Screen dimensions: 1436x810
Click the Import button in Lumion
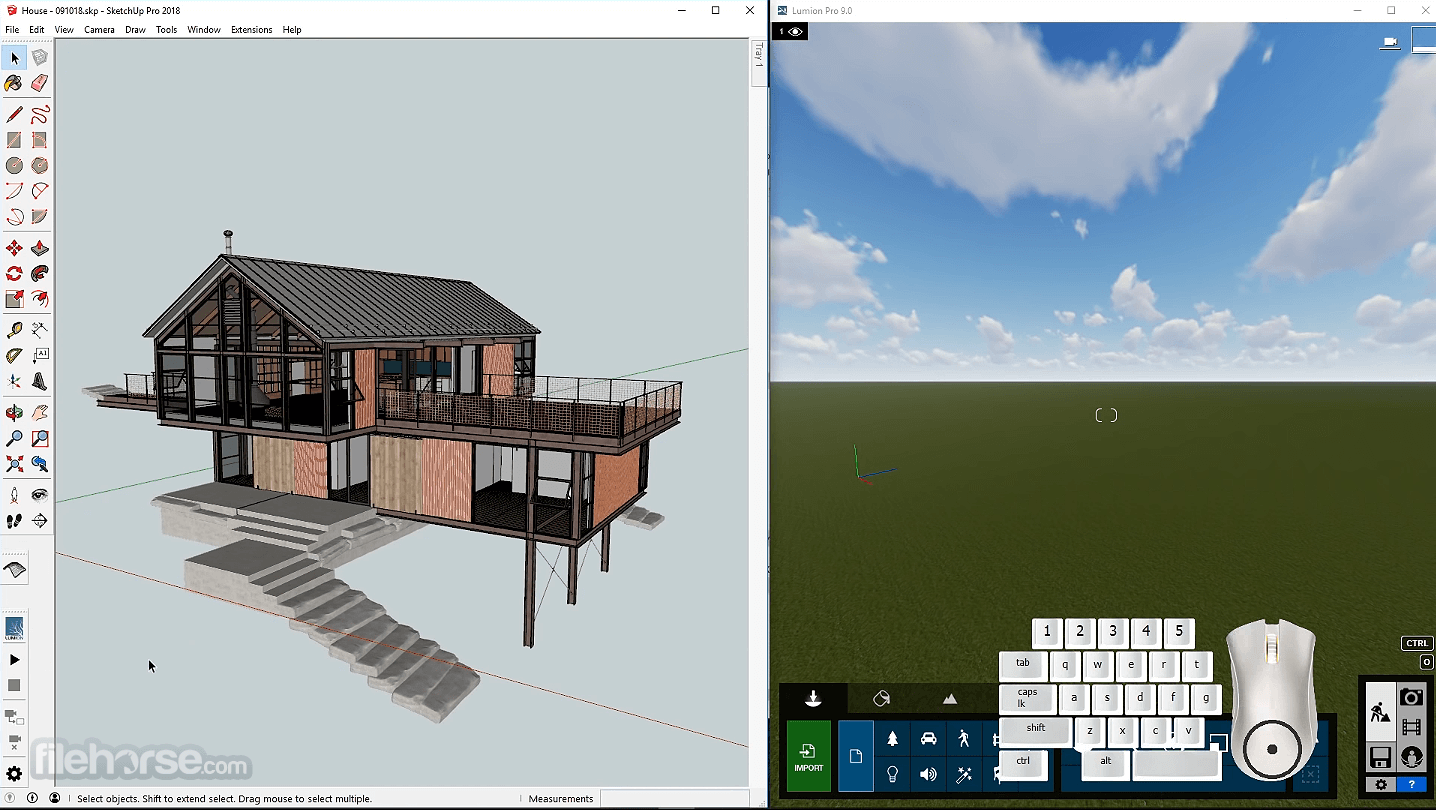pyautogui.click(x=809, y=756)
